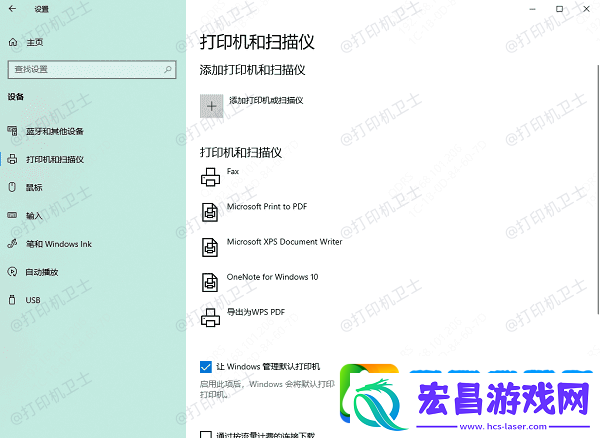This screenshot has height=438, width=600.
Task: Select the Microsoft Print to PDF icon
Action: pyautogui.click(x=210, y=212)
